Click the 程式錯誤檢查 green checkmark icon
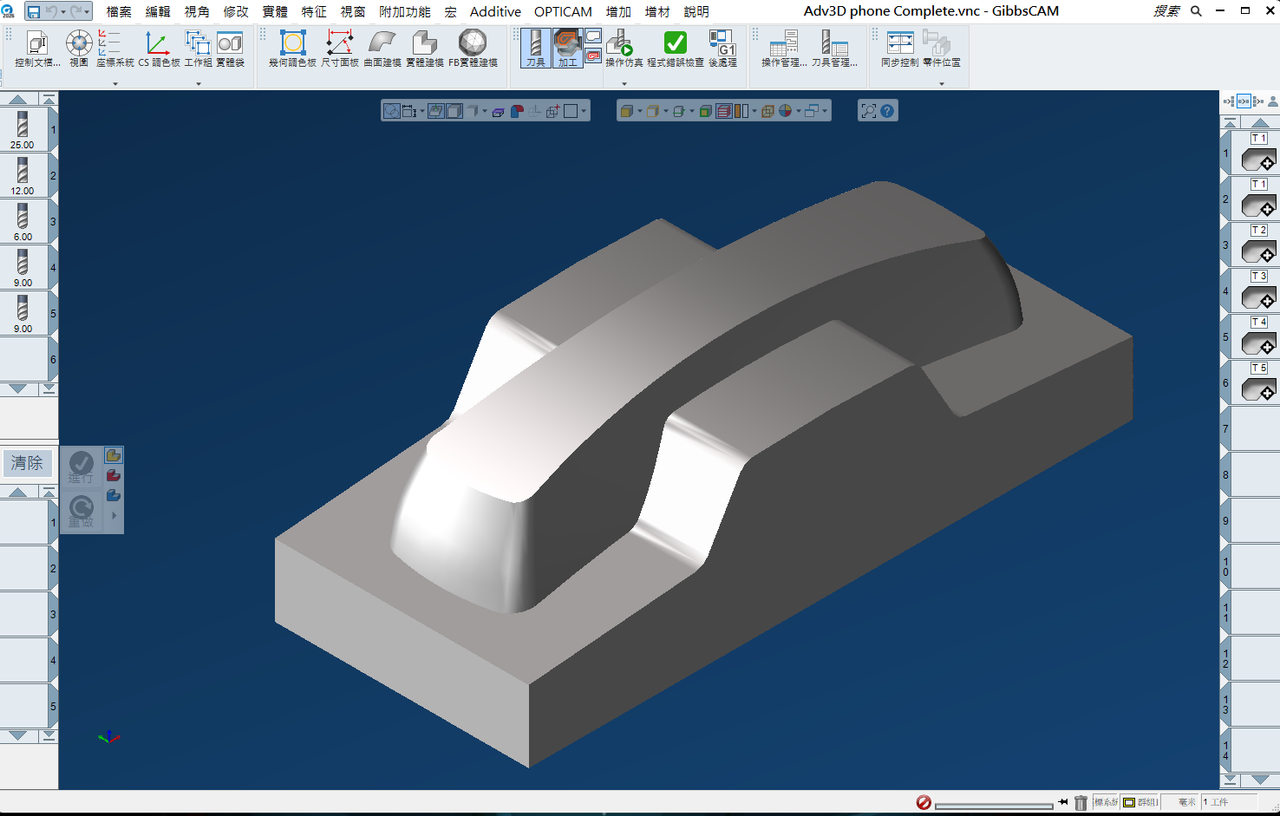The height and width of the screenshot is (816, 1280). 675,48
